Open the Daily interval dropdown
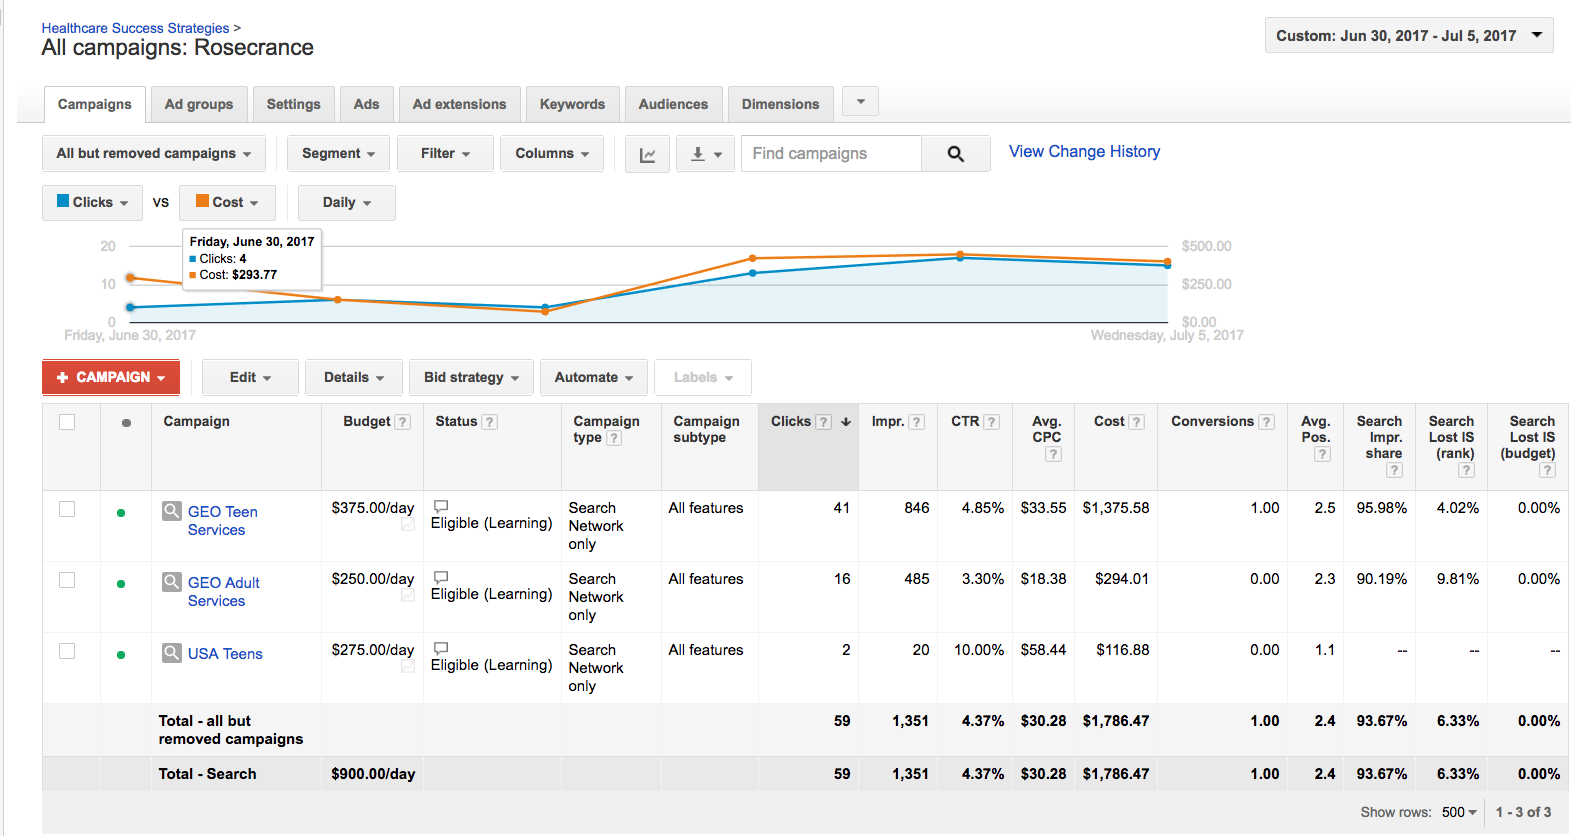The width and height of the screenshot is (1571, 836). pyautogui.click(x=347, y=203)
